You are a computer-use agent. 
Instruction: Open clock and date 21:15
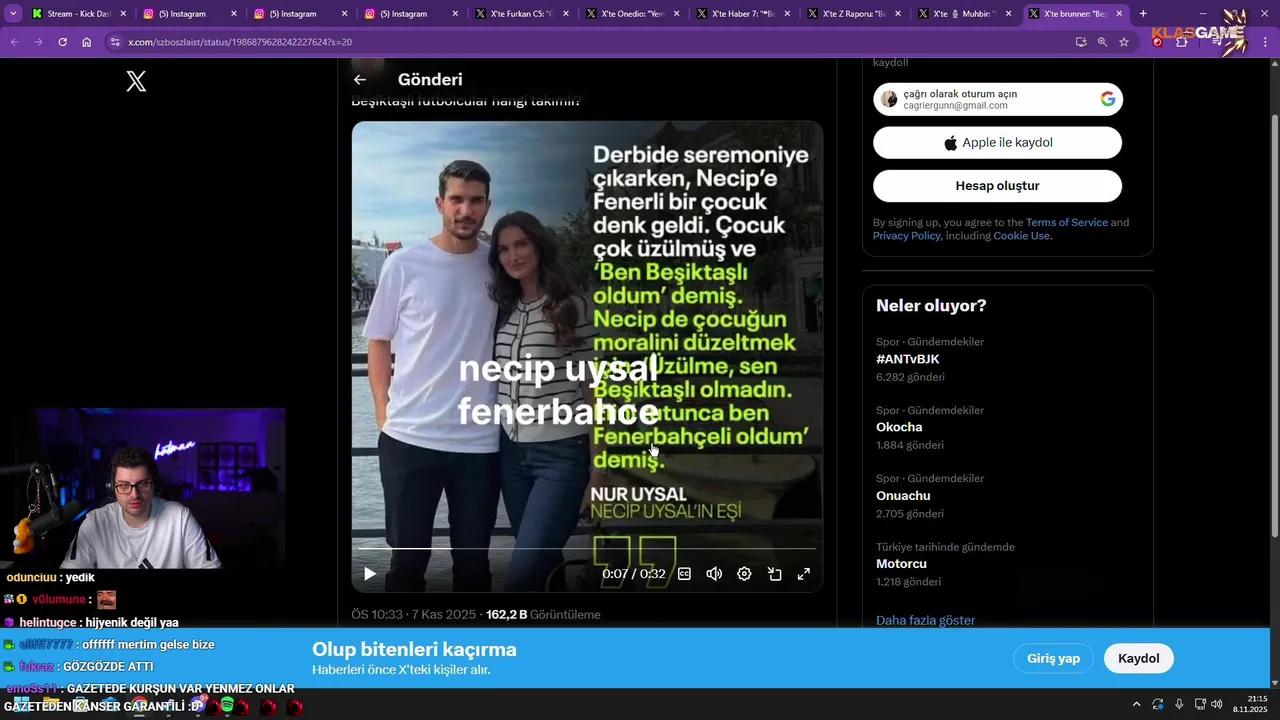1252,704
